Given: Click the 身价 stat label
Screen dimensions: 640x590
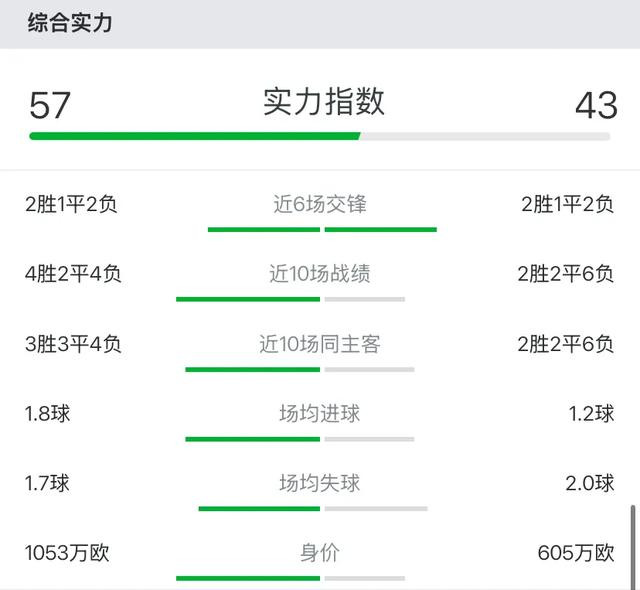Looking at the screenshot, I should [320, 553].
